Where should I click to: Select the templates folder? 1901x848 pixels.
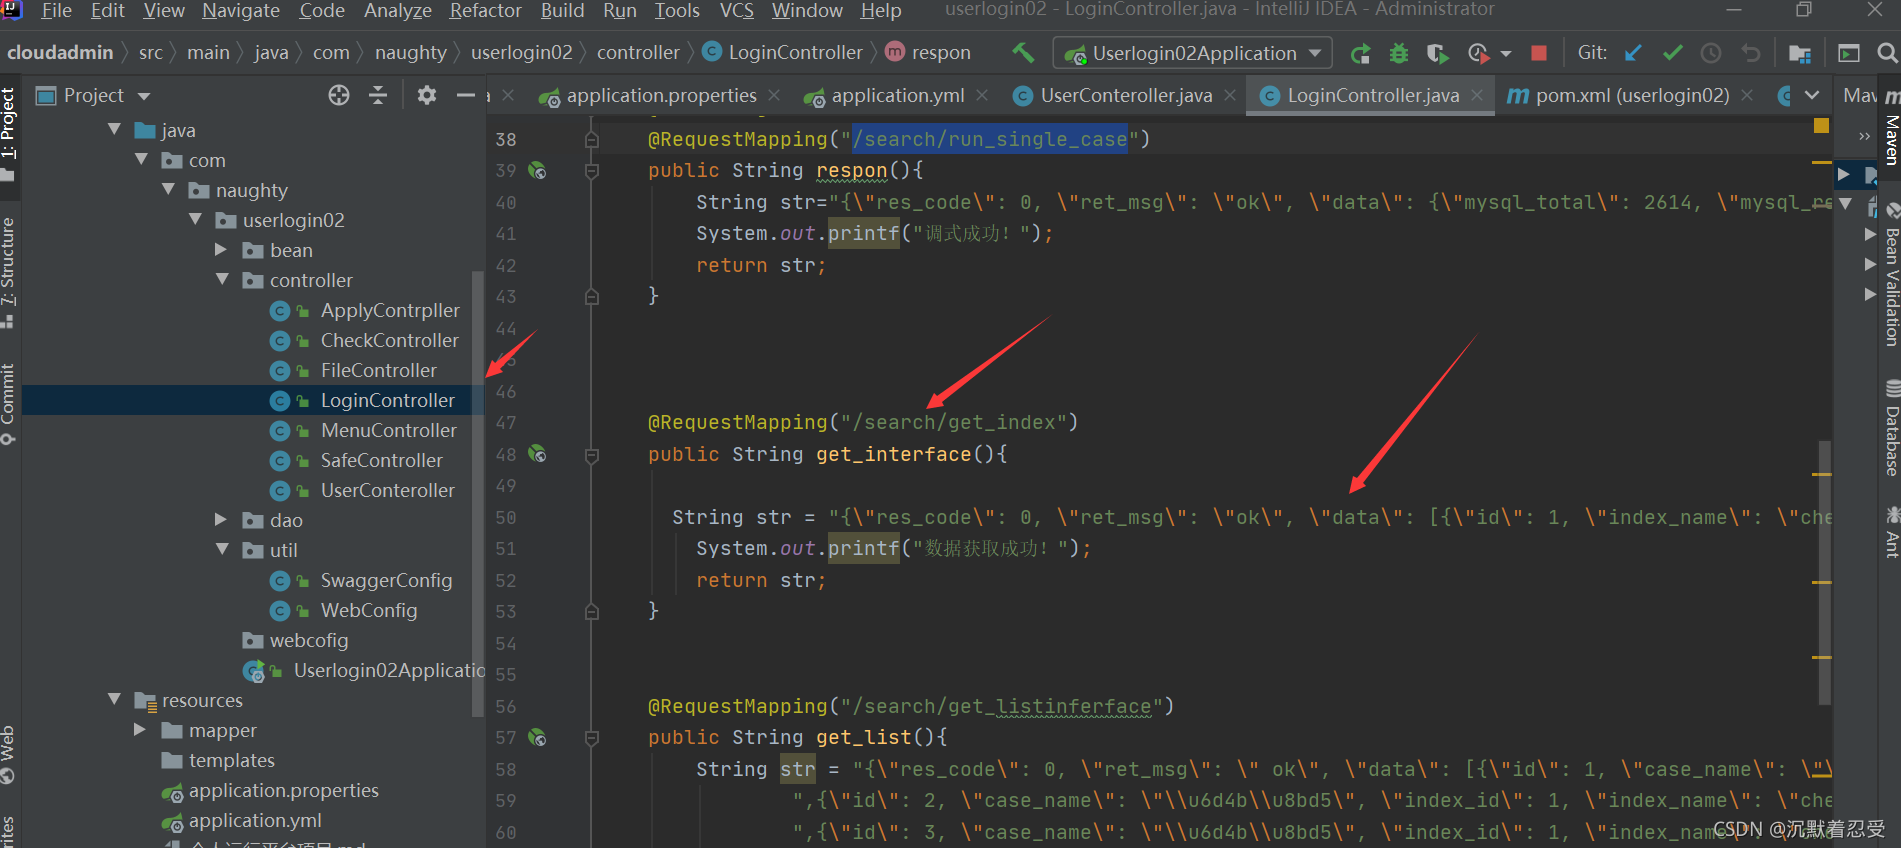[231, 760]
